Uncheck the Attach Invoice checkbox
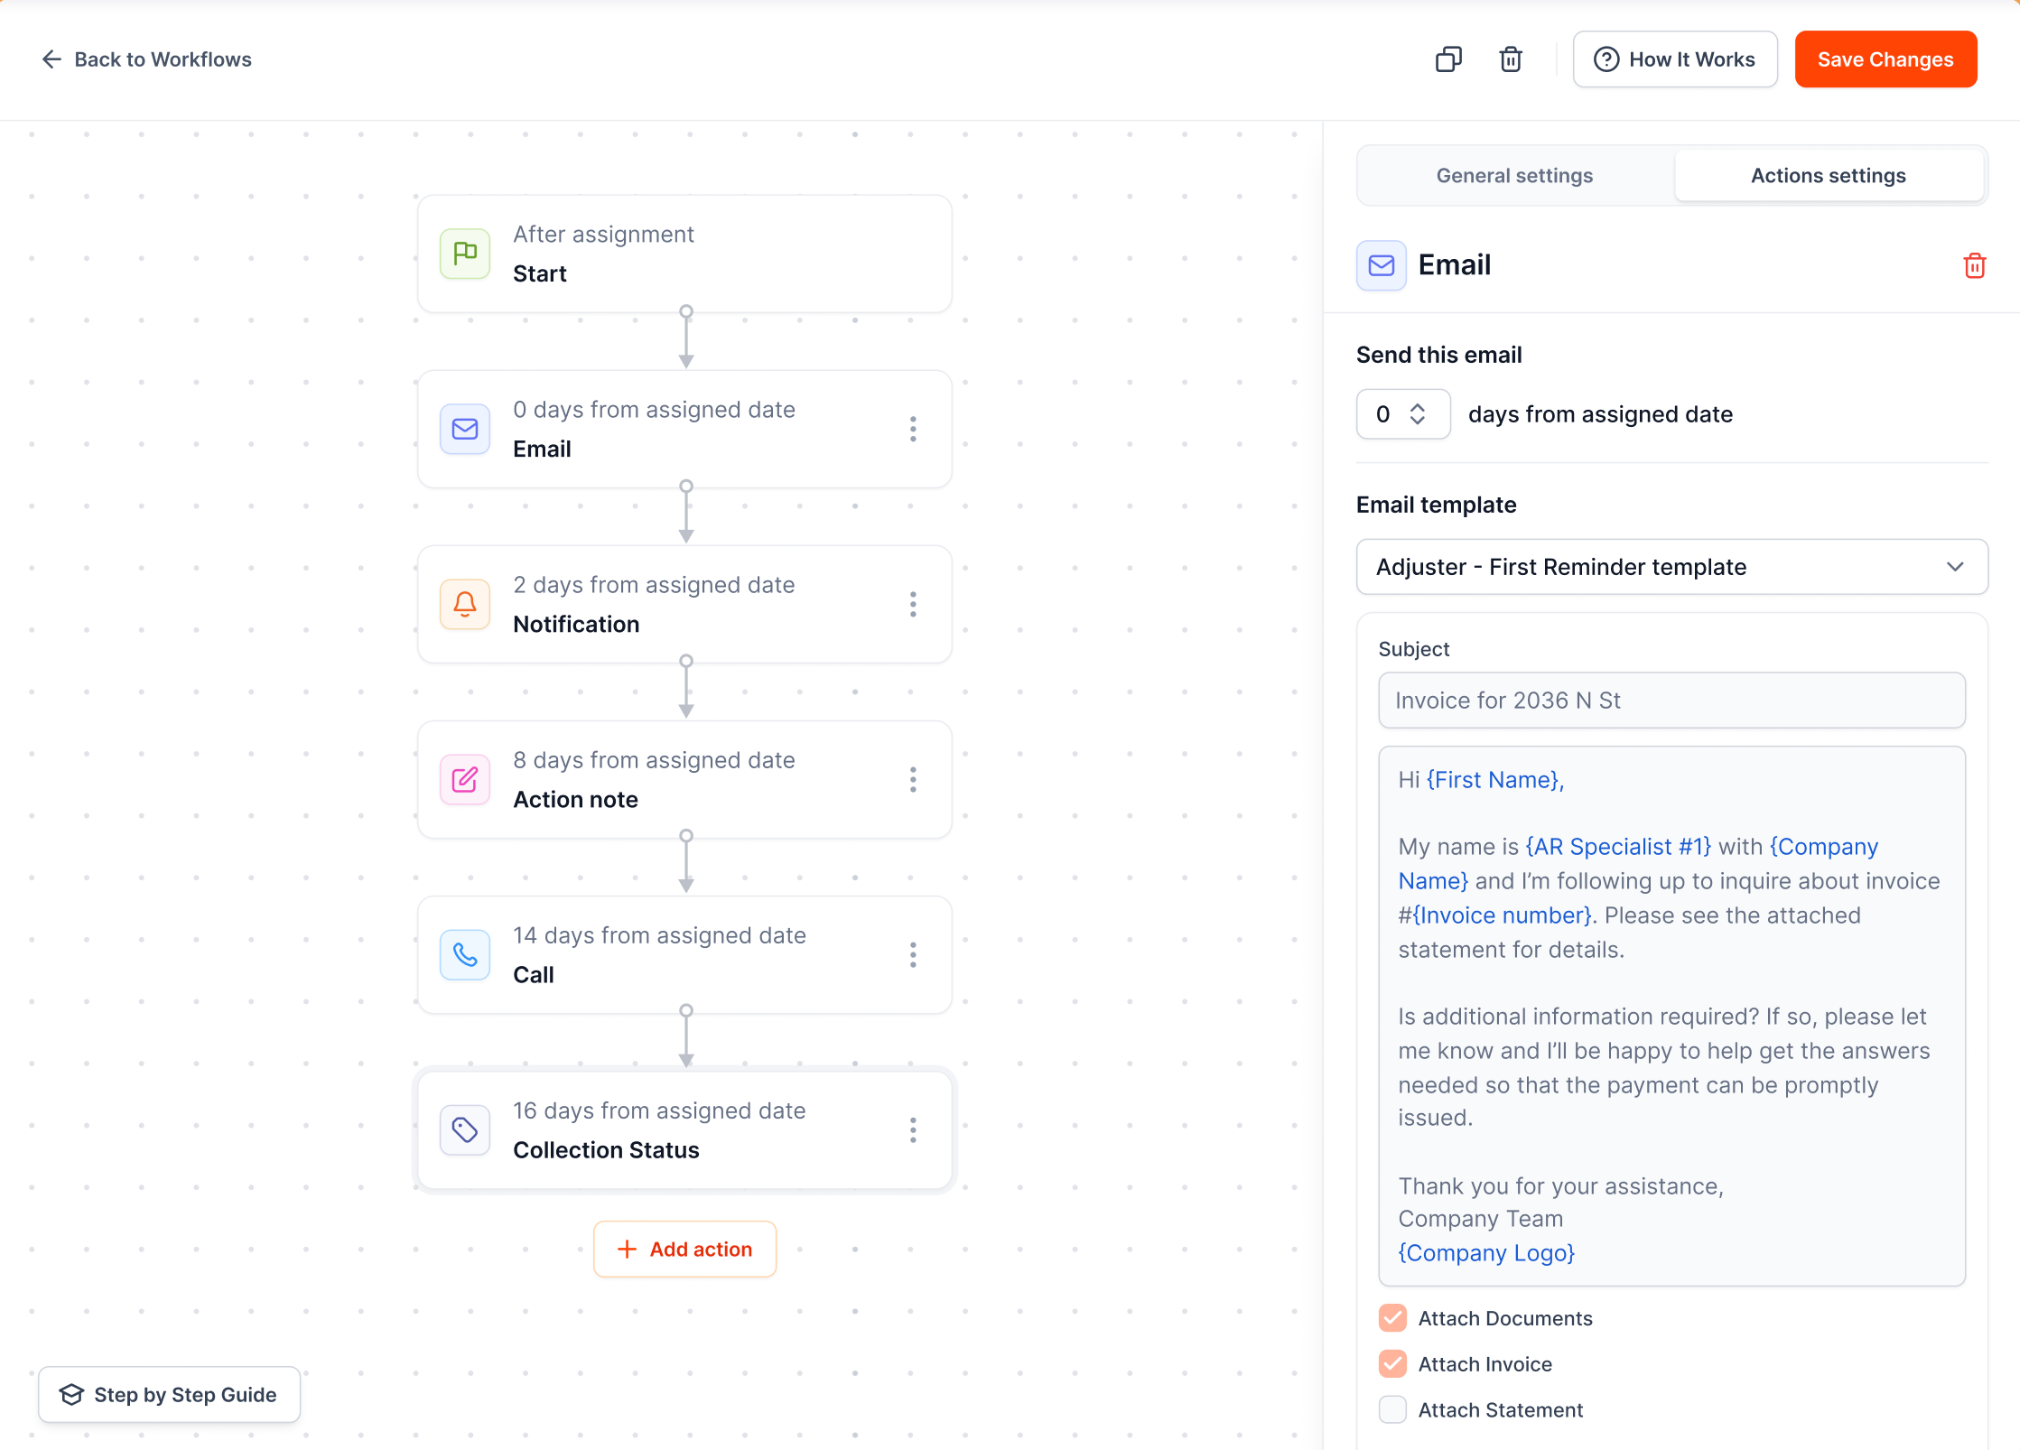This screenshot has height=1450, width=2020. pos(1392,1364)
